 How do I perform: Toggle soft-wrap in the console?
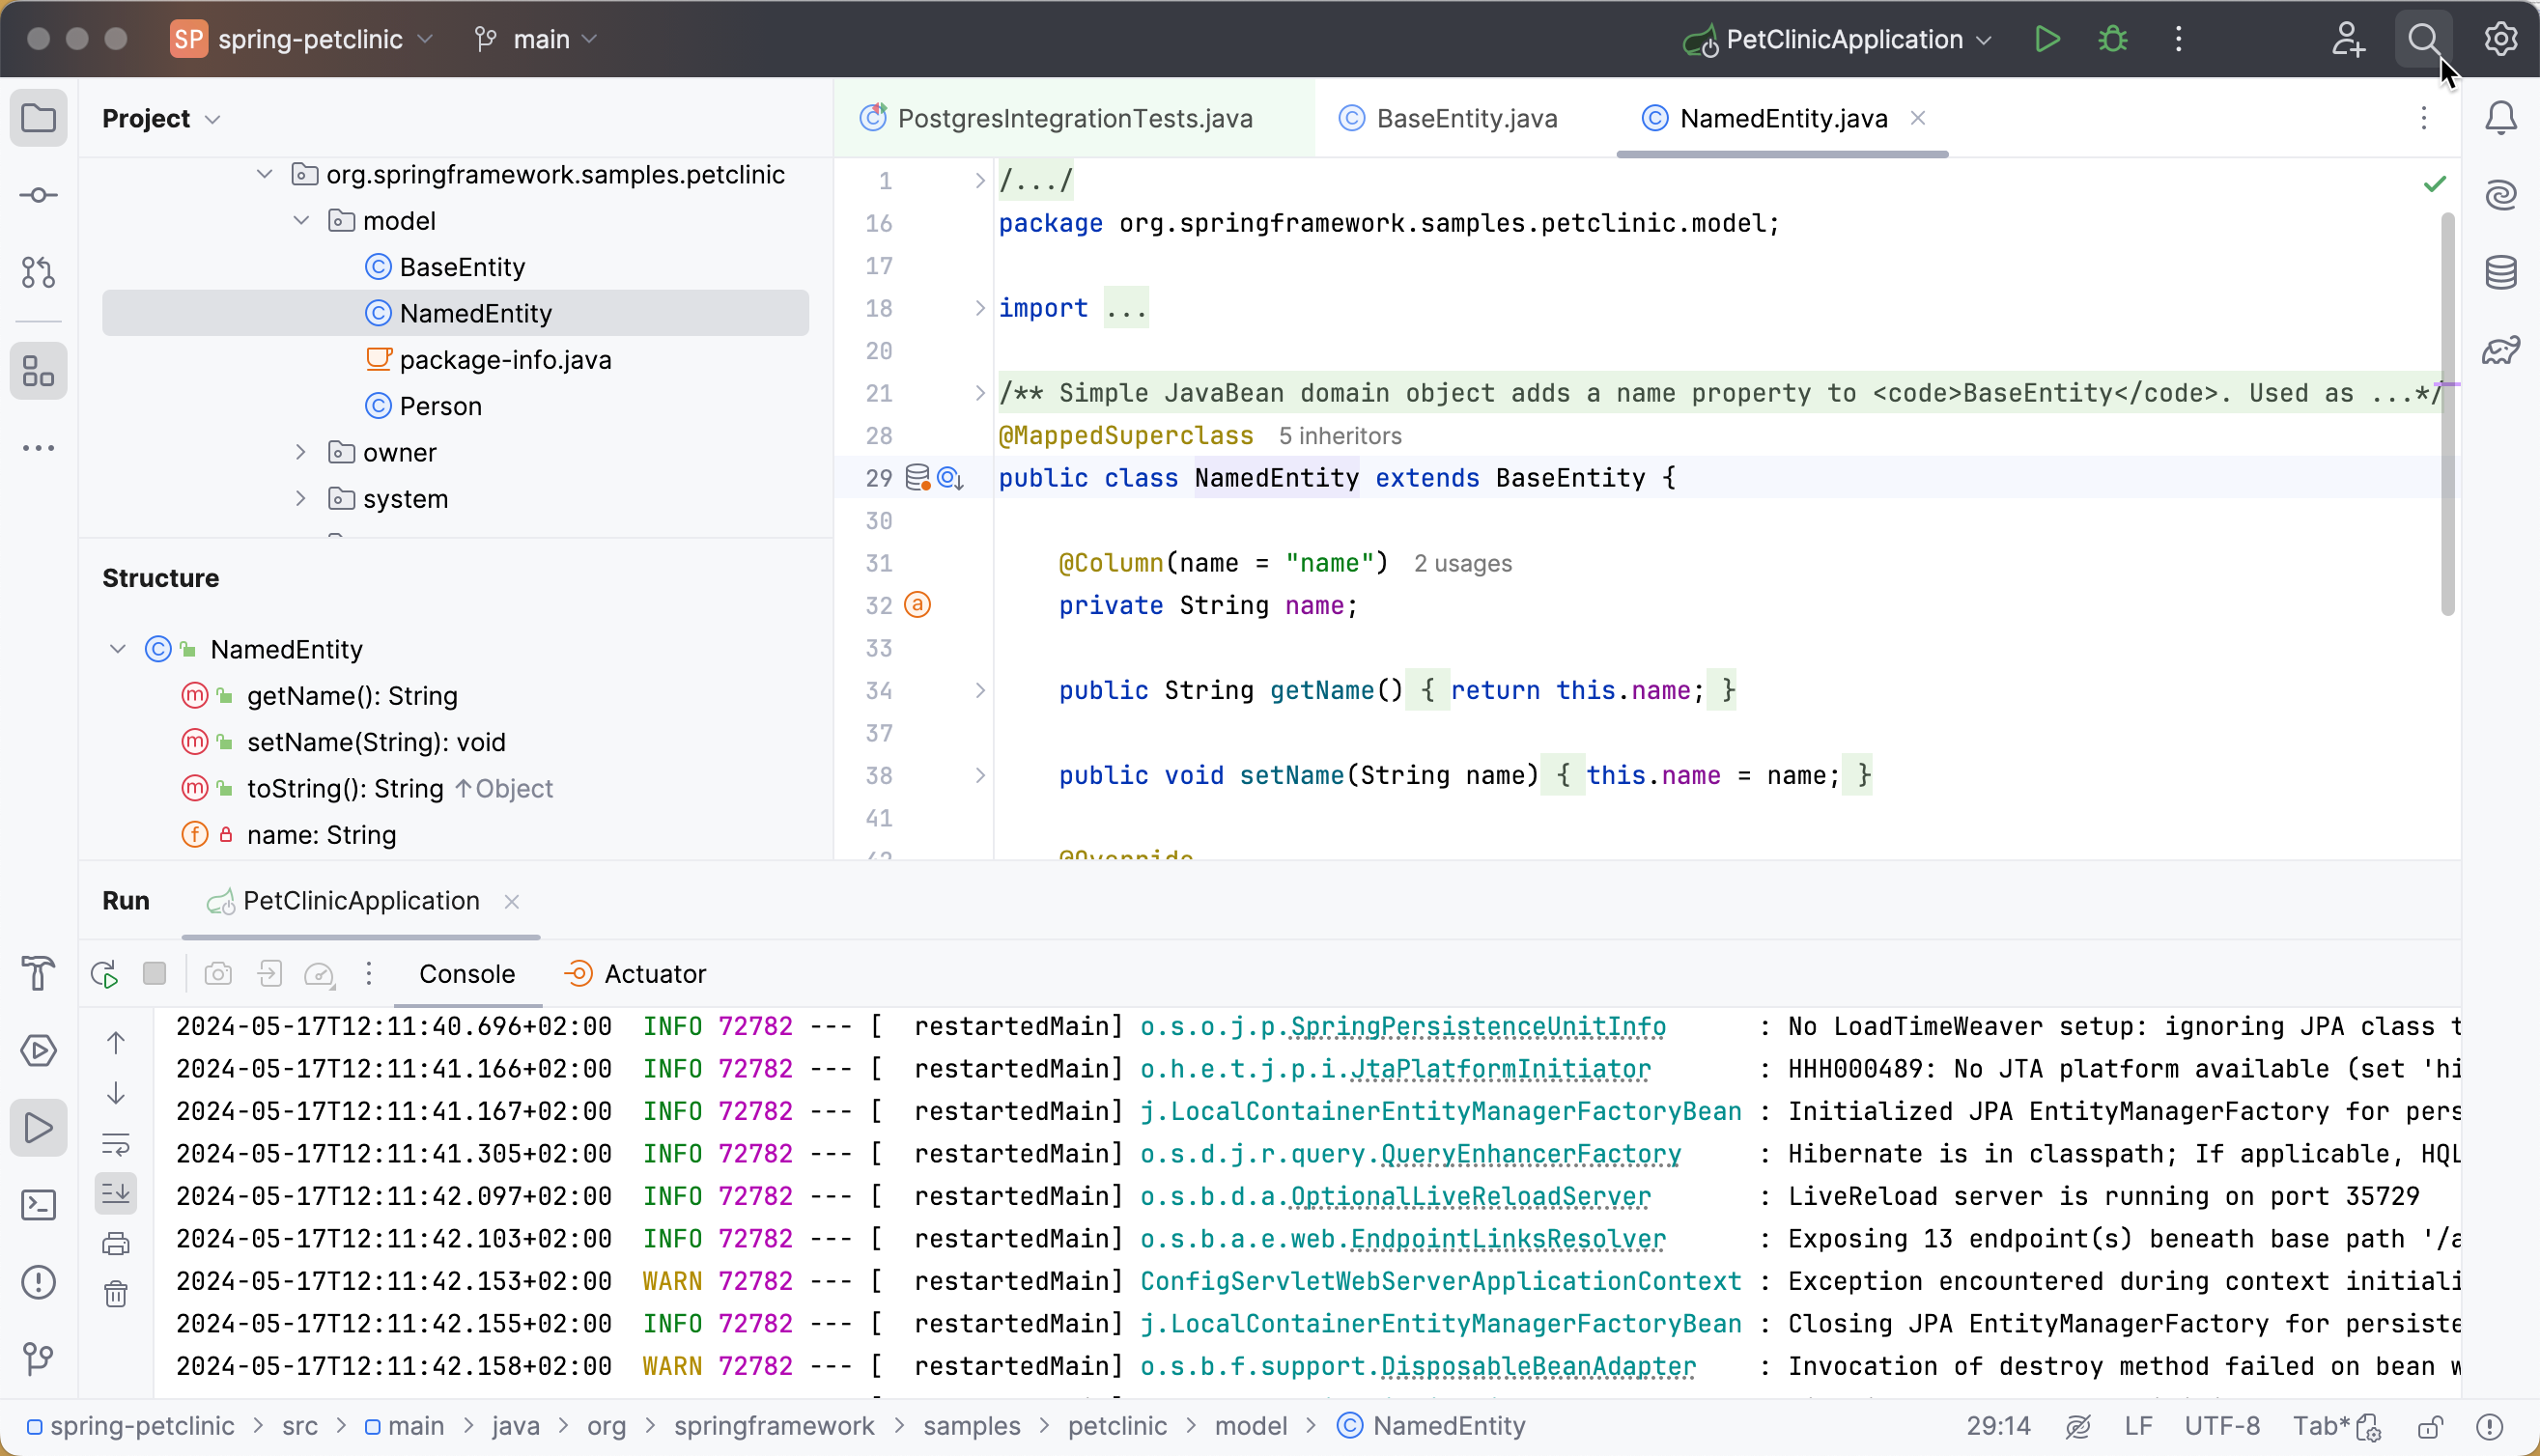[x=117, y=1146]
